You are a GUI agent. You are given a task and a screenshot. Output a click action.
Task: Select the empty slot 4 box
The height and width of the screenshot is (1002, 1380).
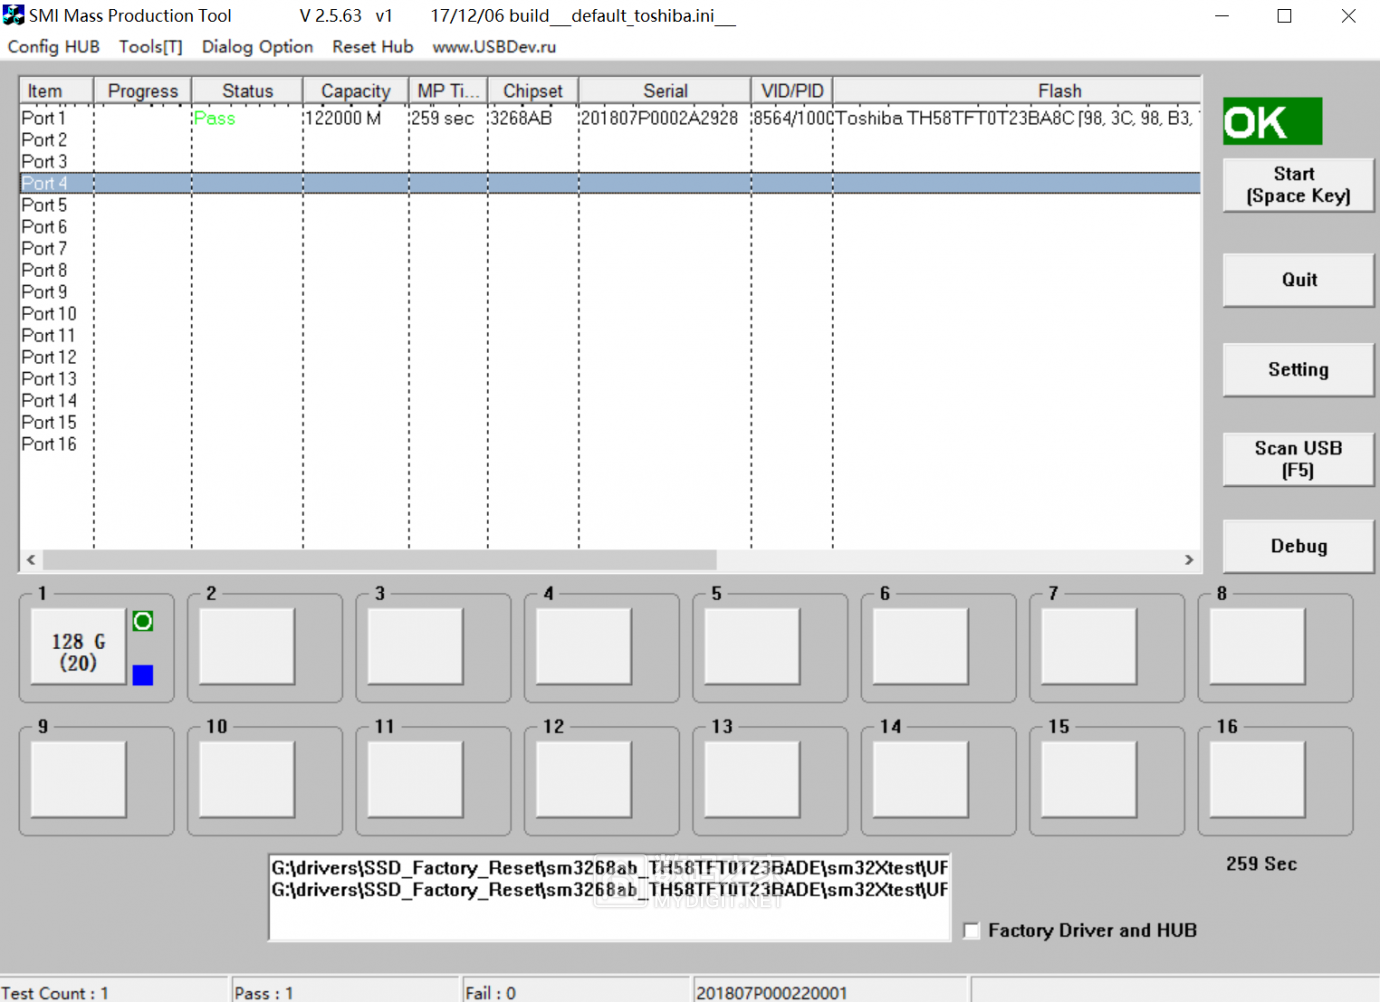[584, 647]
